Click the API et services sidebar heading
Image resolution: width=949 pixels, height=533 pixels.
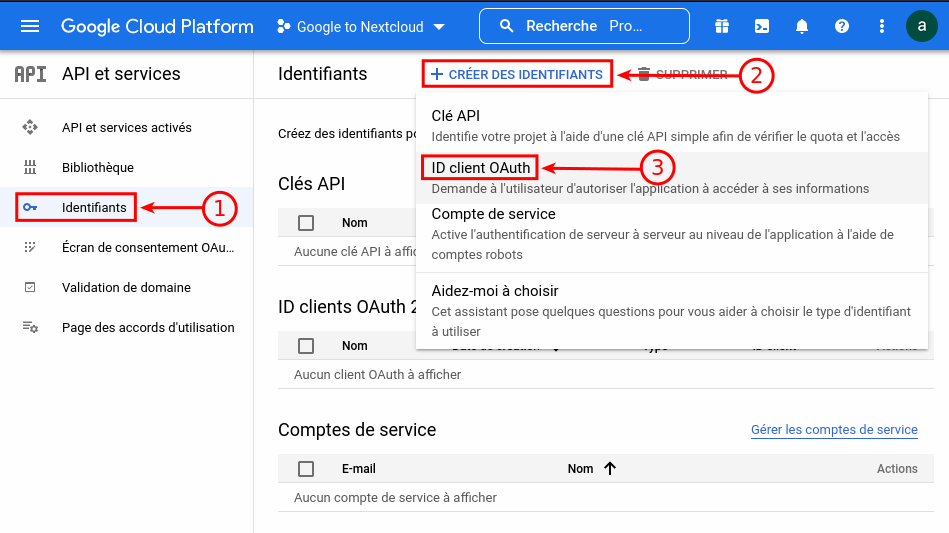pyautogui.click(x=121, y=74)
